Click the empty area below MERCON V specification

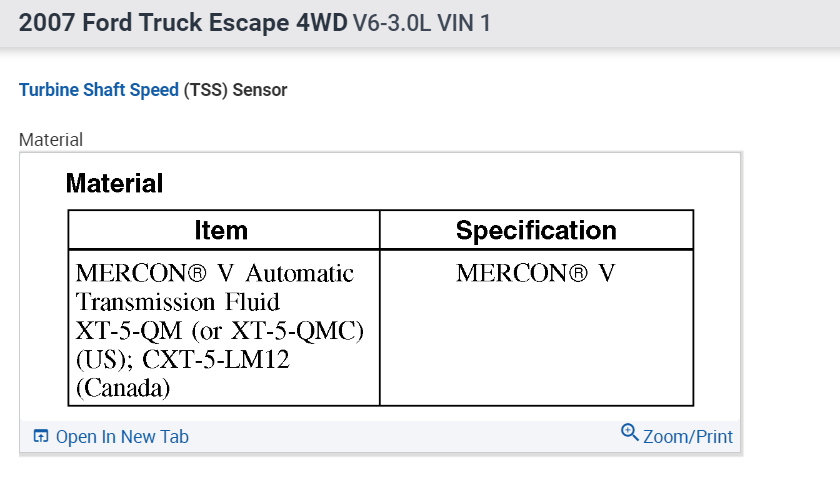tap(535, 350)
